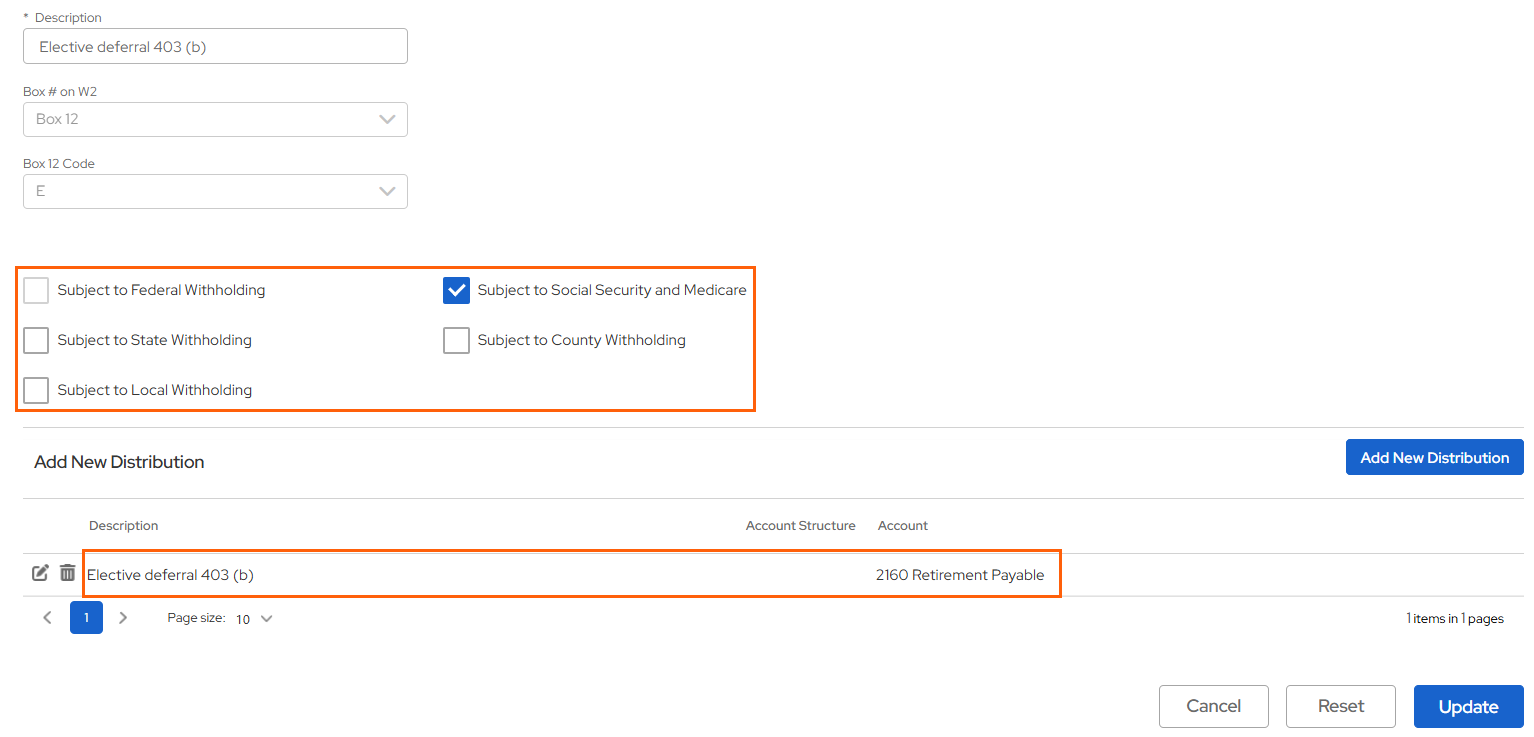
Task: Click the edit distribution pencil icon
Action: [x=40, y=573]
